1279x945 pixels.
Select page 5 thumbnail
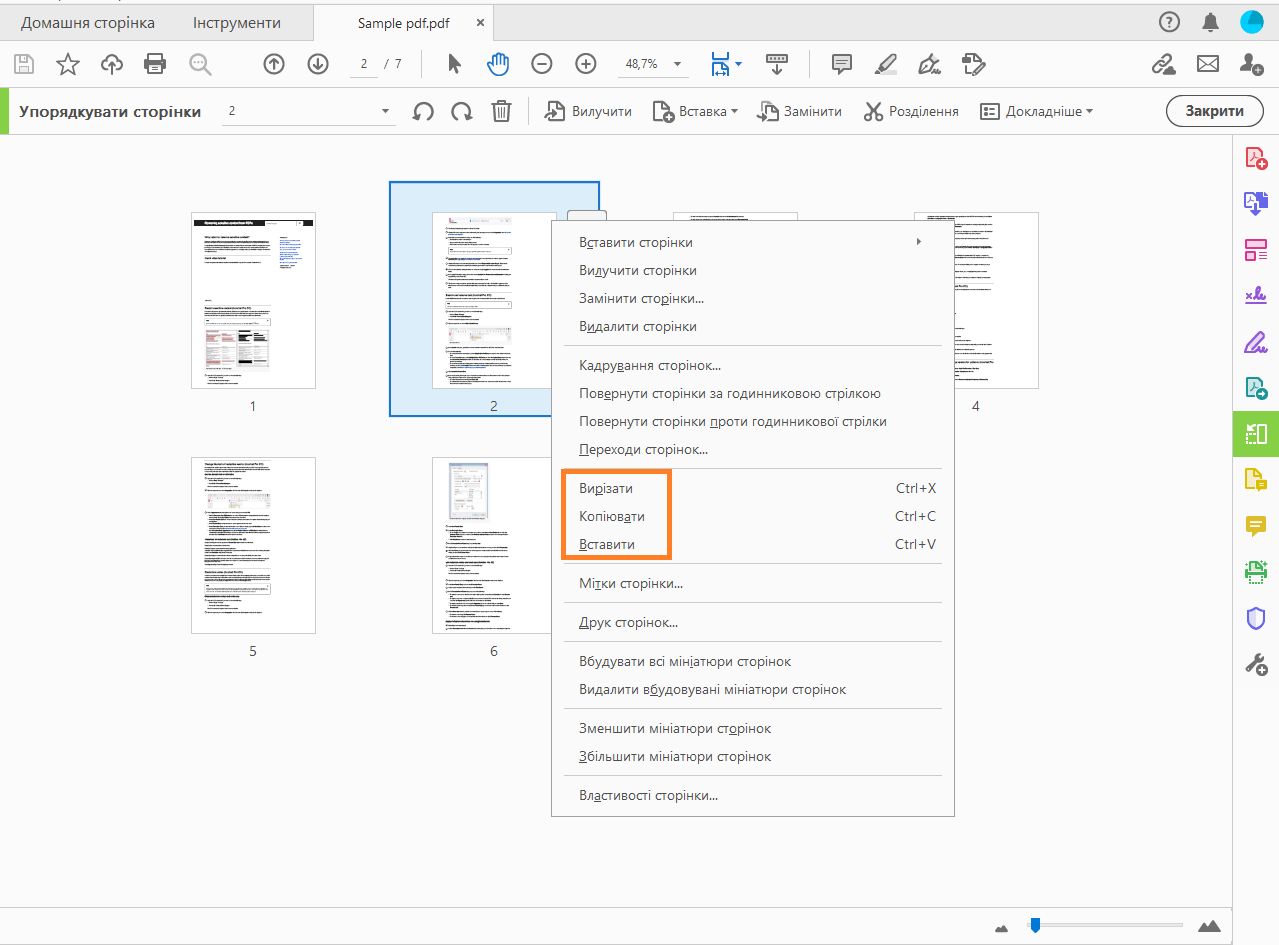point(253,545)
